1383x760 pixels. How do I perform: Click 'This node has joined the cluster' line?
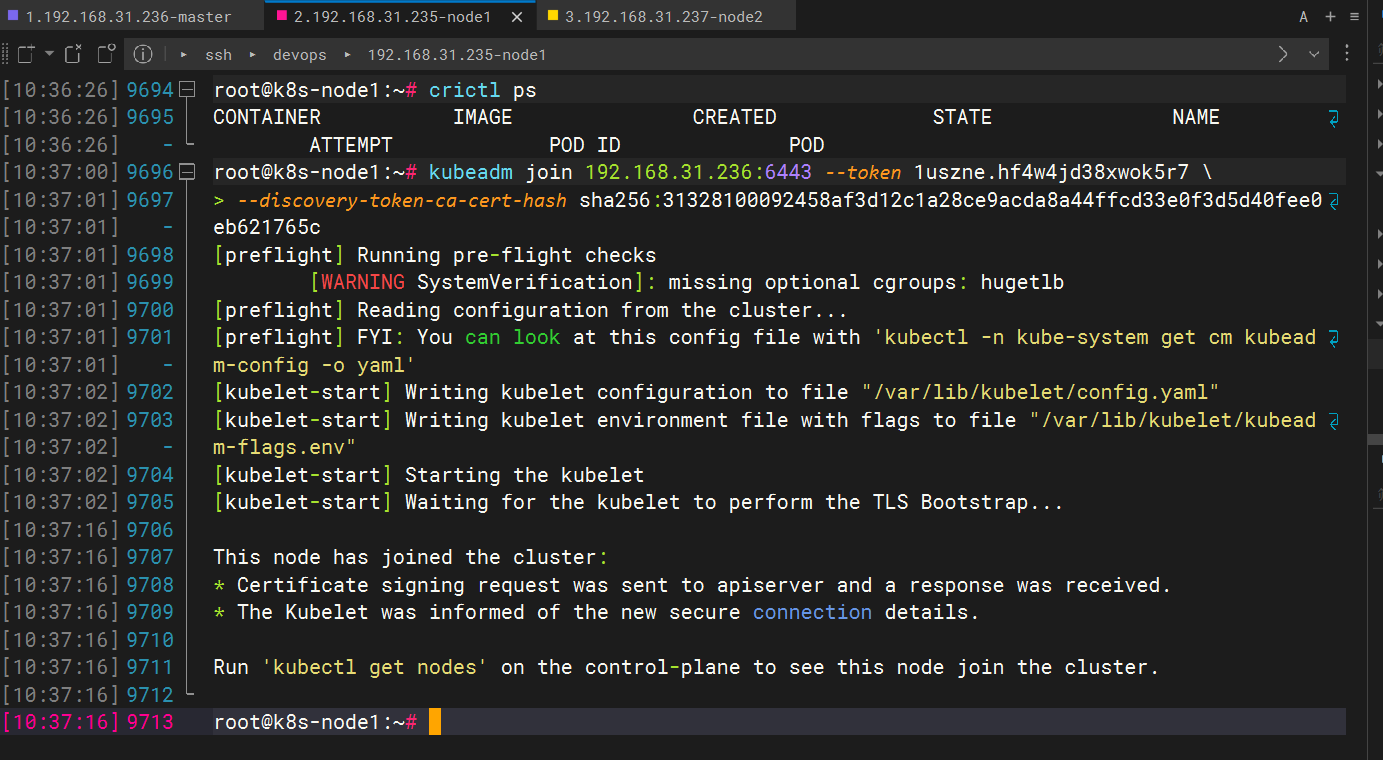coord(410,557)
